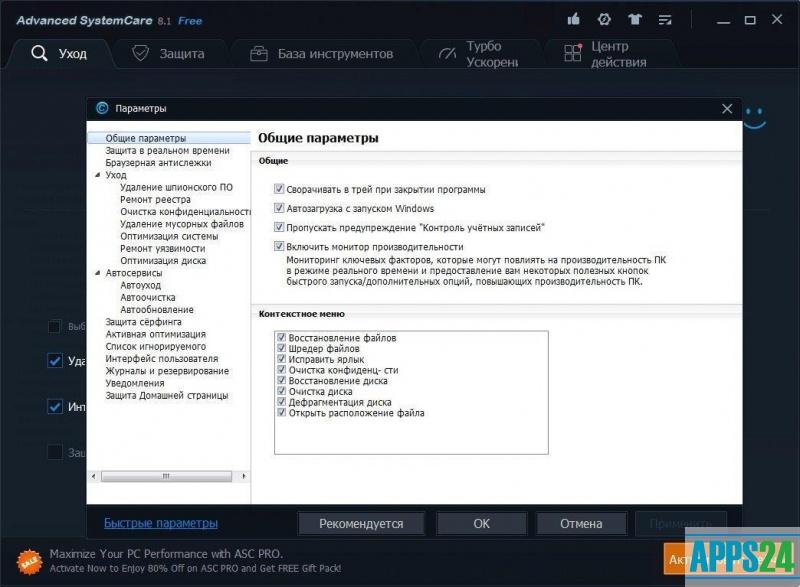
Task: Click the Рекомендуется button
Action: pyautogui.click(x=361, y=523)
